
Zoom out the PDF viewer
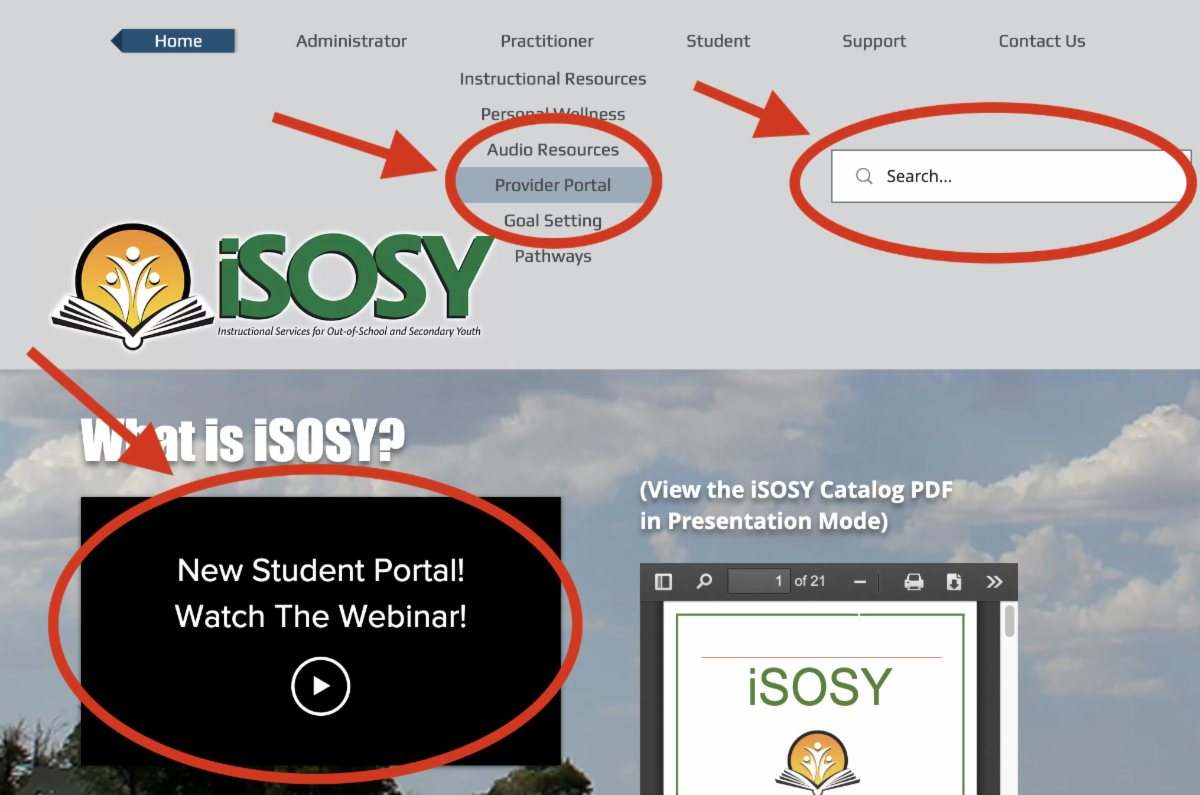point(860,581)
